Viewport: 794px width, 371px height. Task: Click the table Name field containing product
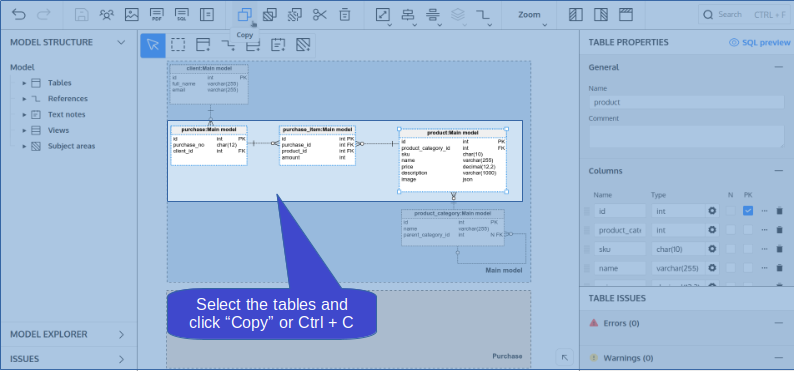pos(686,102)
